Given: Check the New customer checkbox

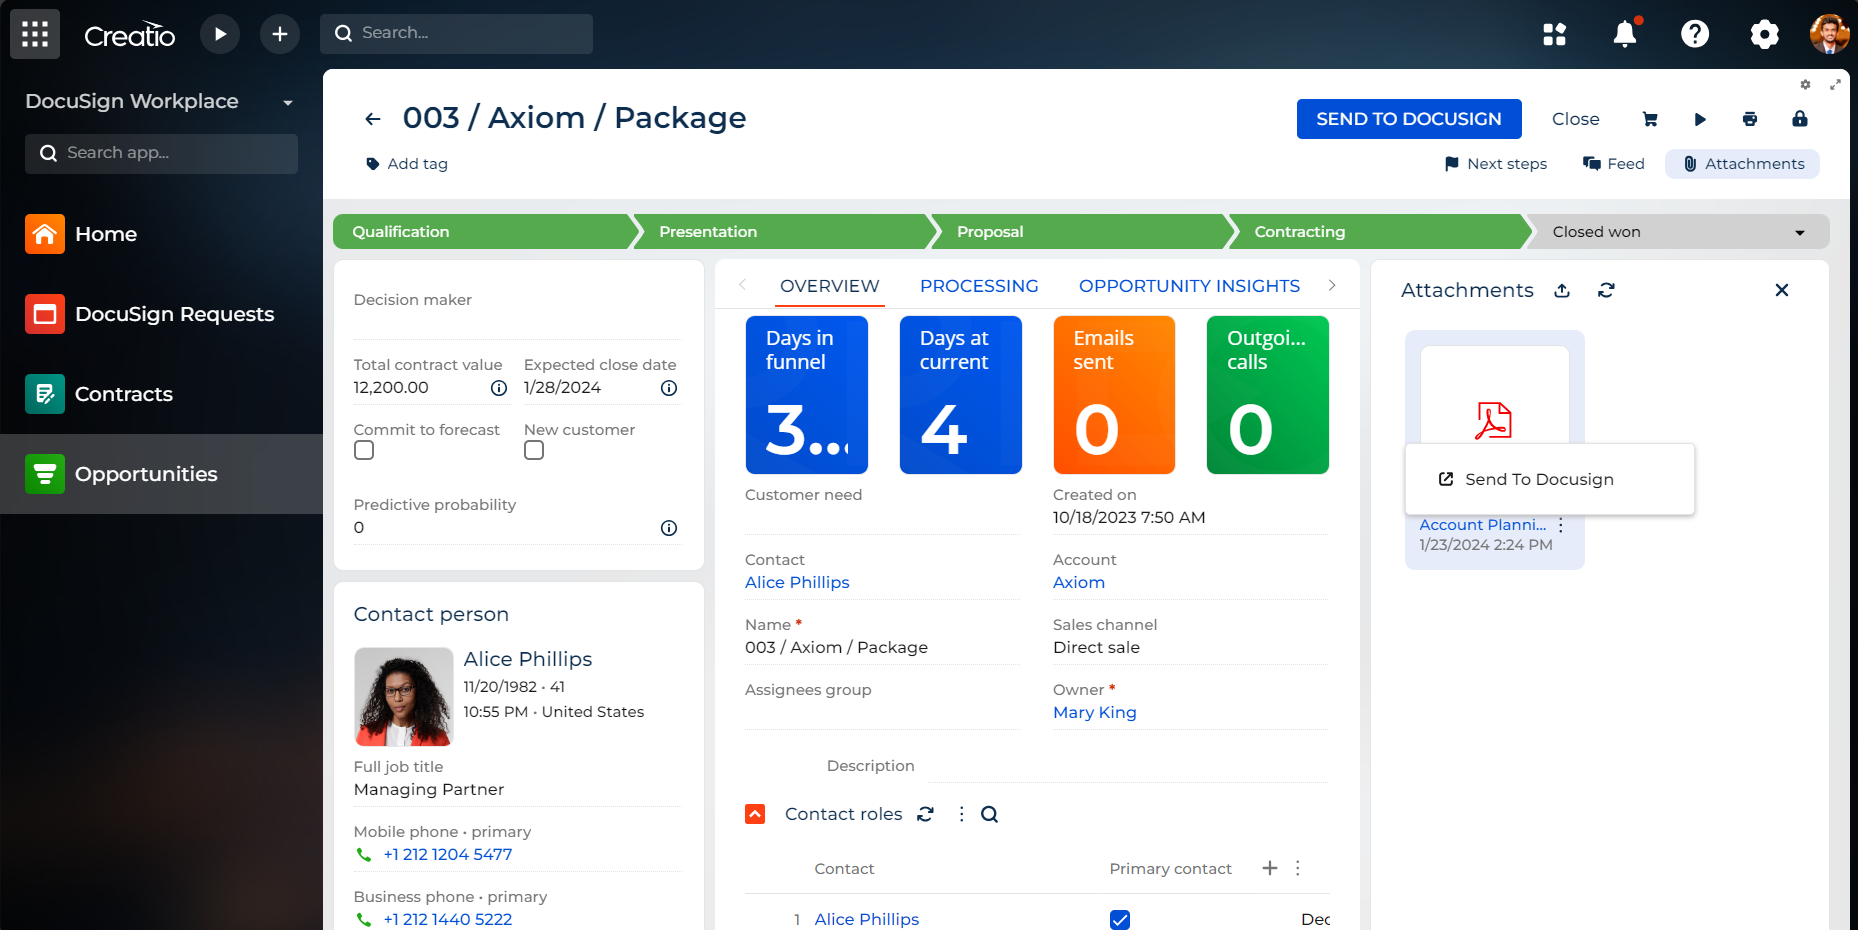Looking at the screenshot, I should click(x=534, y=451).
